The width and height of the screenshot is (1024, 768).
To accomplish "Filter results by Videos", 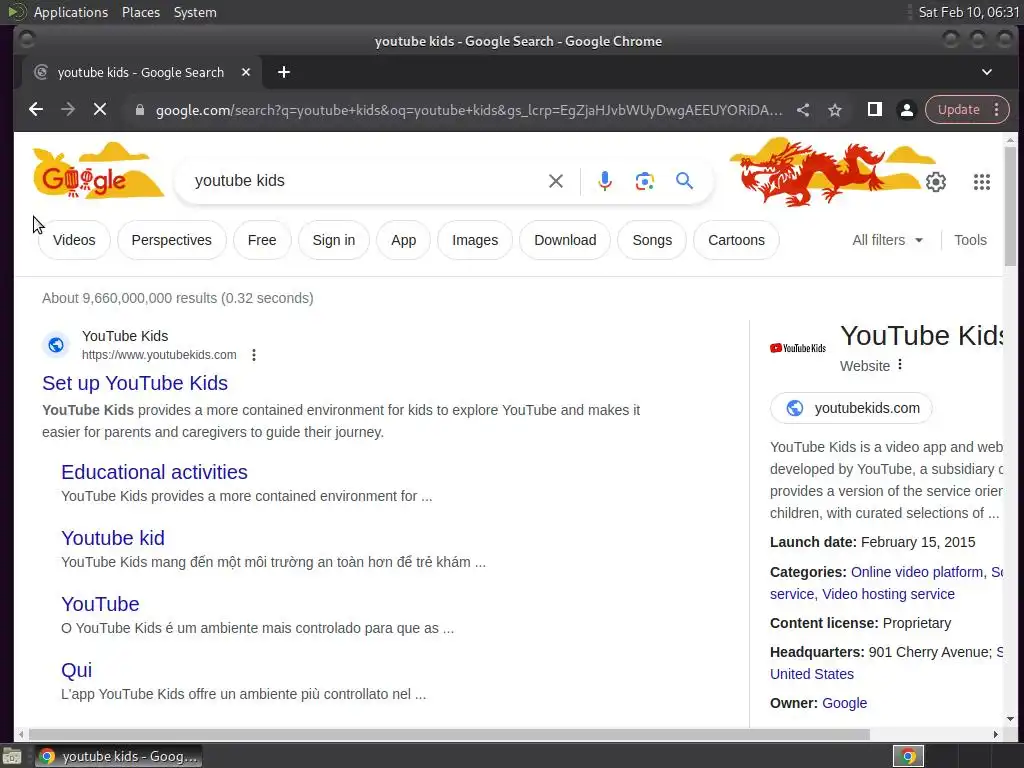I will [x=74, y=240].
